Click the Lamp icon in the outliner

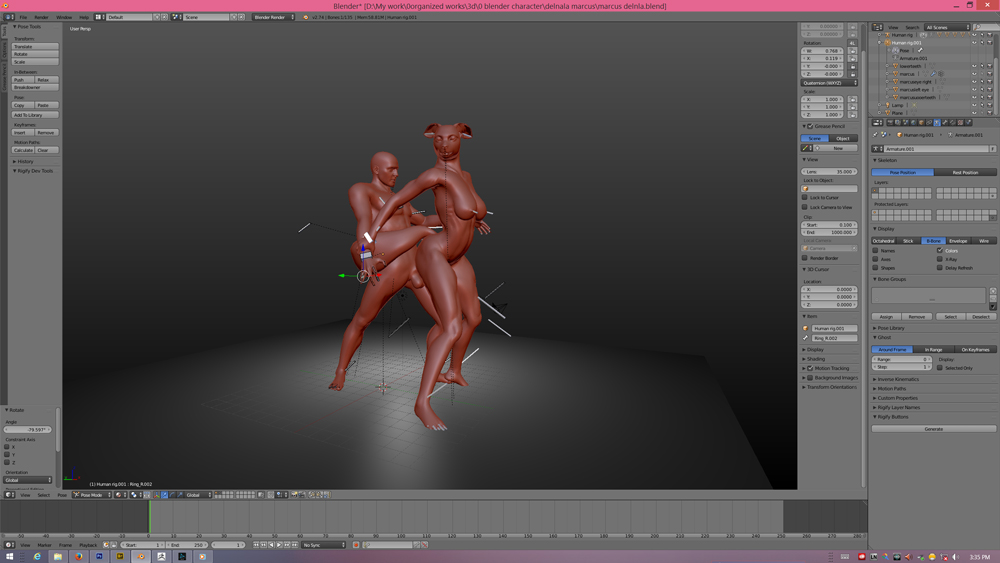pos(887,105)
